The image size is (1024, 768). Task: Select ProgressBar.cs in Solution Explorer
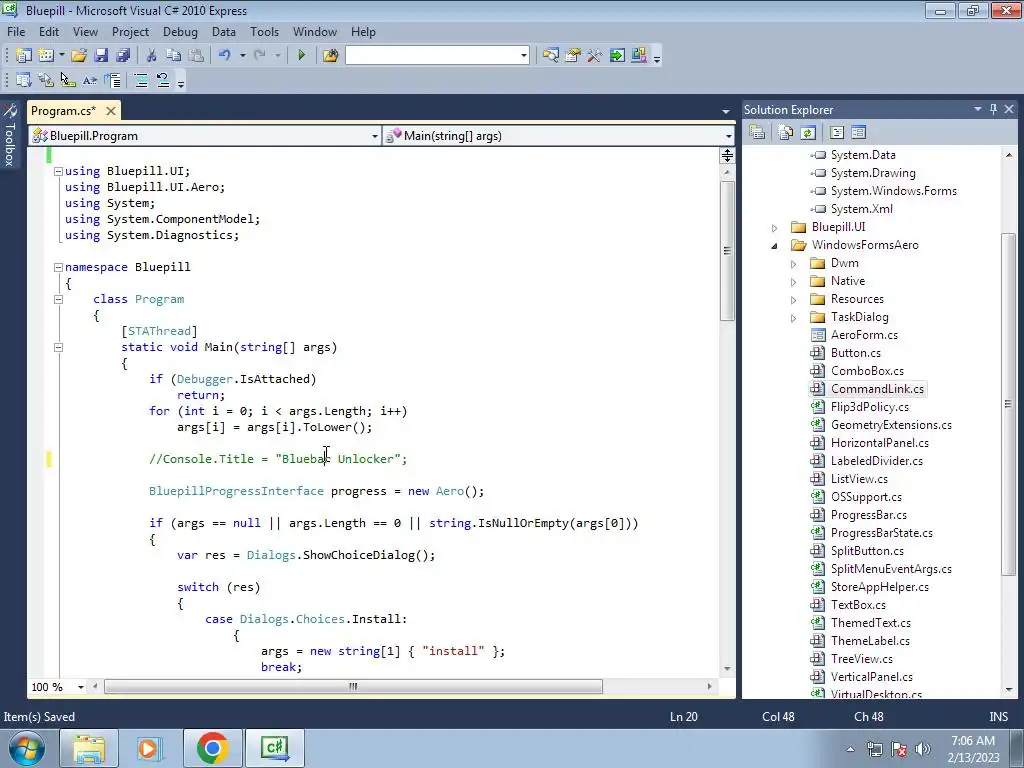pyautogui.click(x=869, y=515)
